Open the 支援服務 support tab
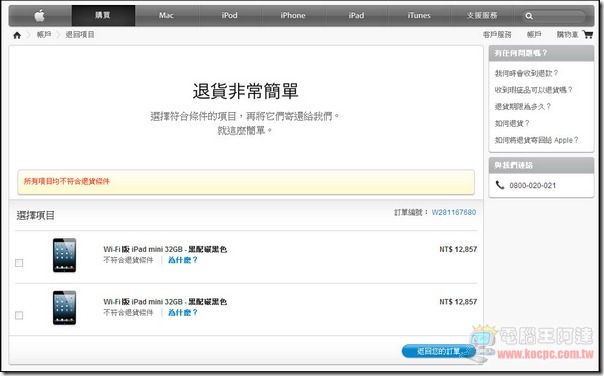Screen dimensions: 604x376 pos(482,15)
